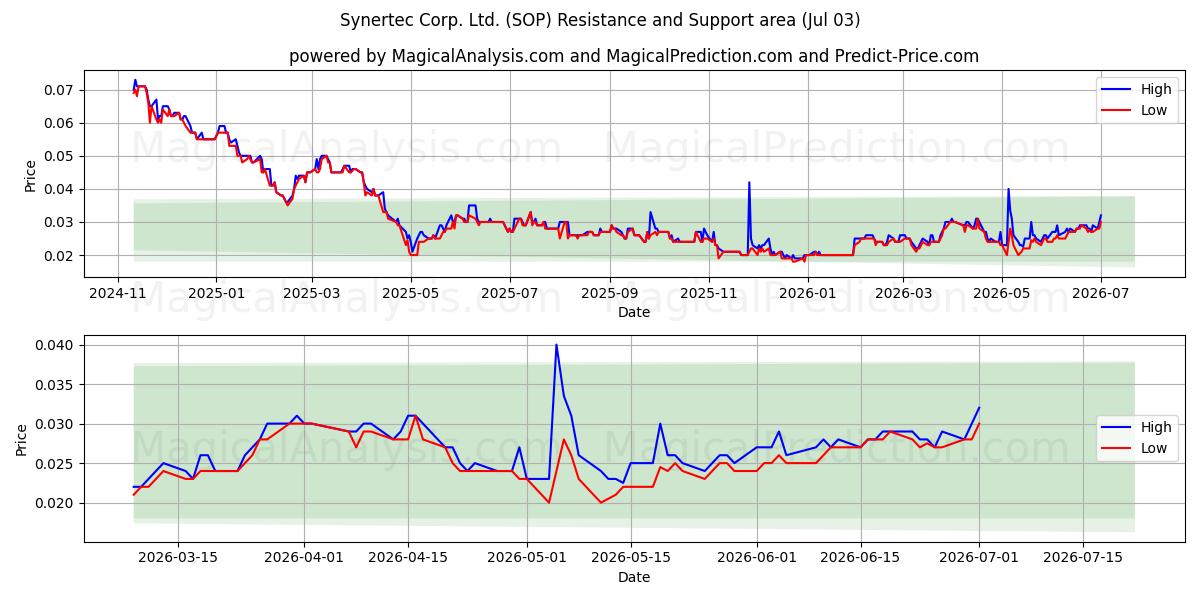
Task: Click the 0.040 High peak in the lower chart
Action: tap(556, 346)
